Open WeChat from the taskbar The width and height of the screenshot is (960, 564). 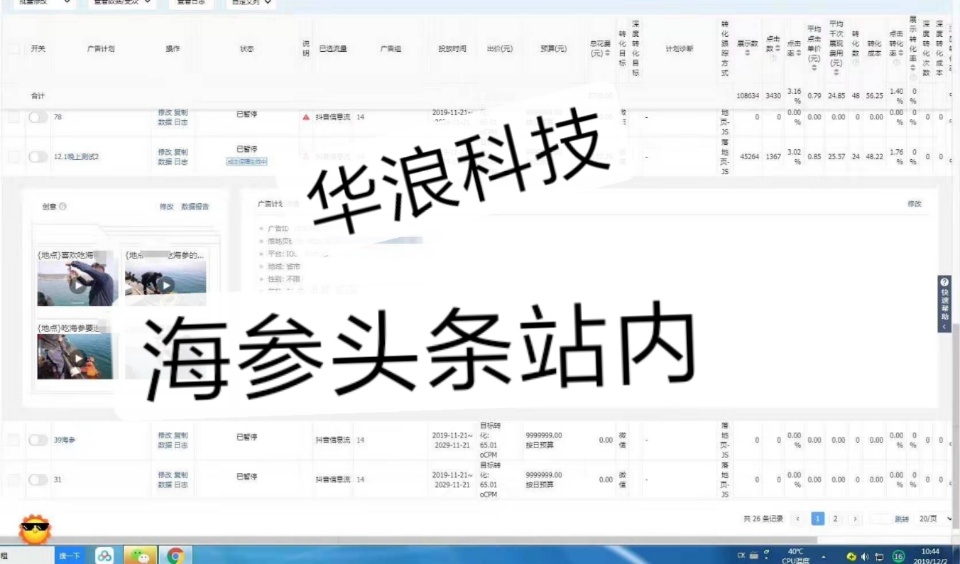click(x=141, y=555)
